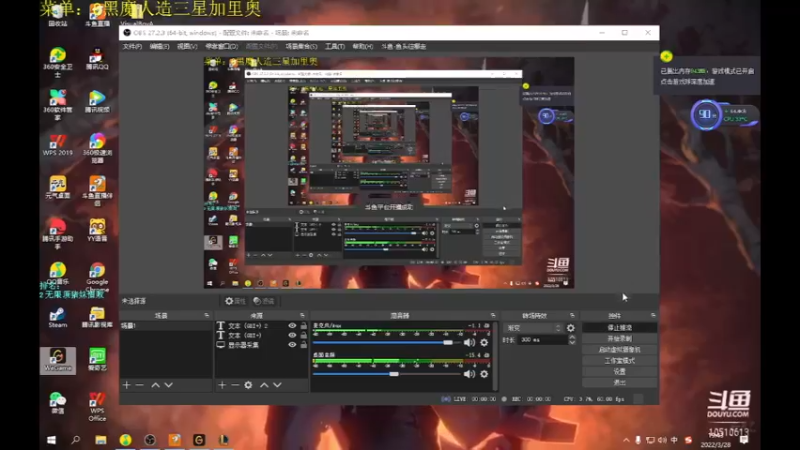This screenshot has height=450, width=800.
Task: Open the YY voice desktop shortcut
Action: [x=97, y=230]
